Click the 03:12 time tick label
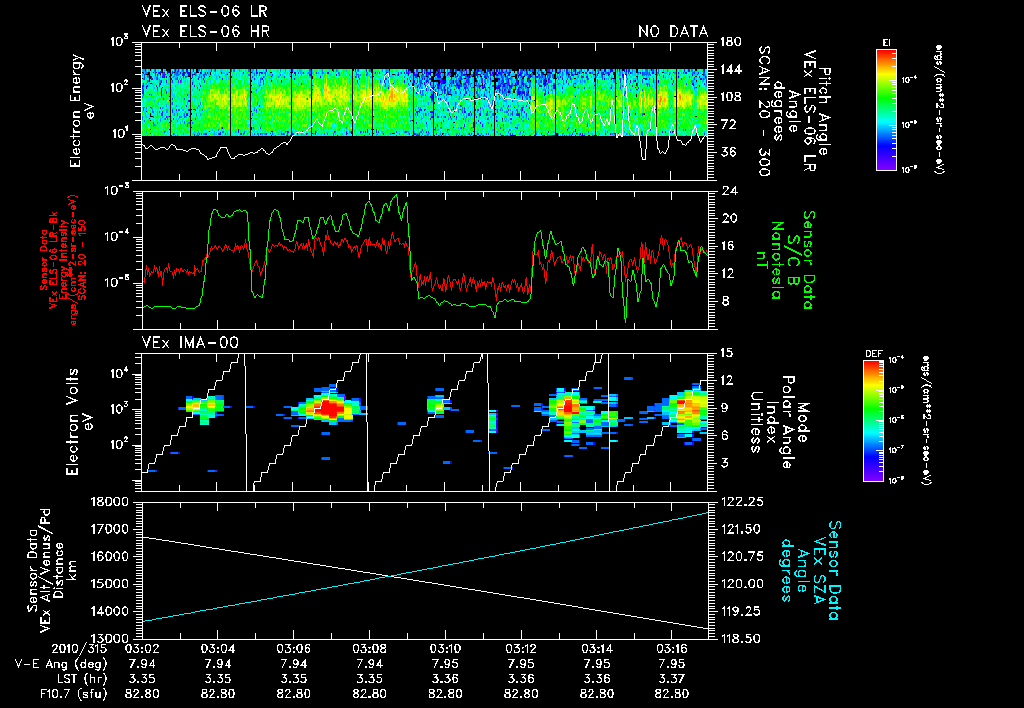The image size is (1024, 708). (521, 649)
